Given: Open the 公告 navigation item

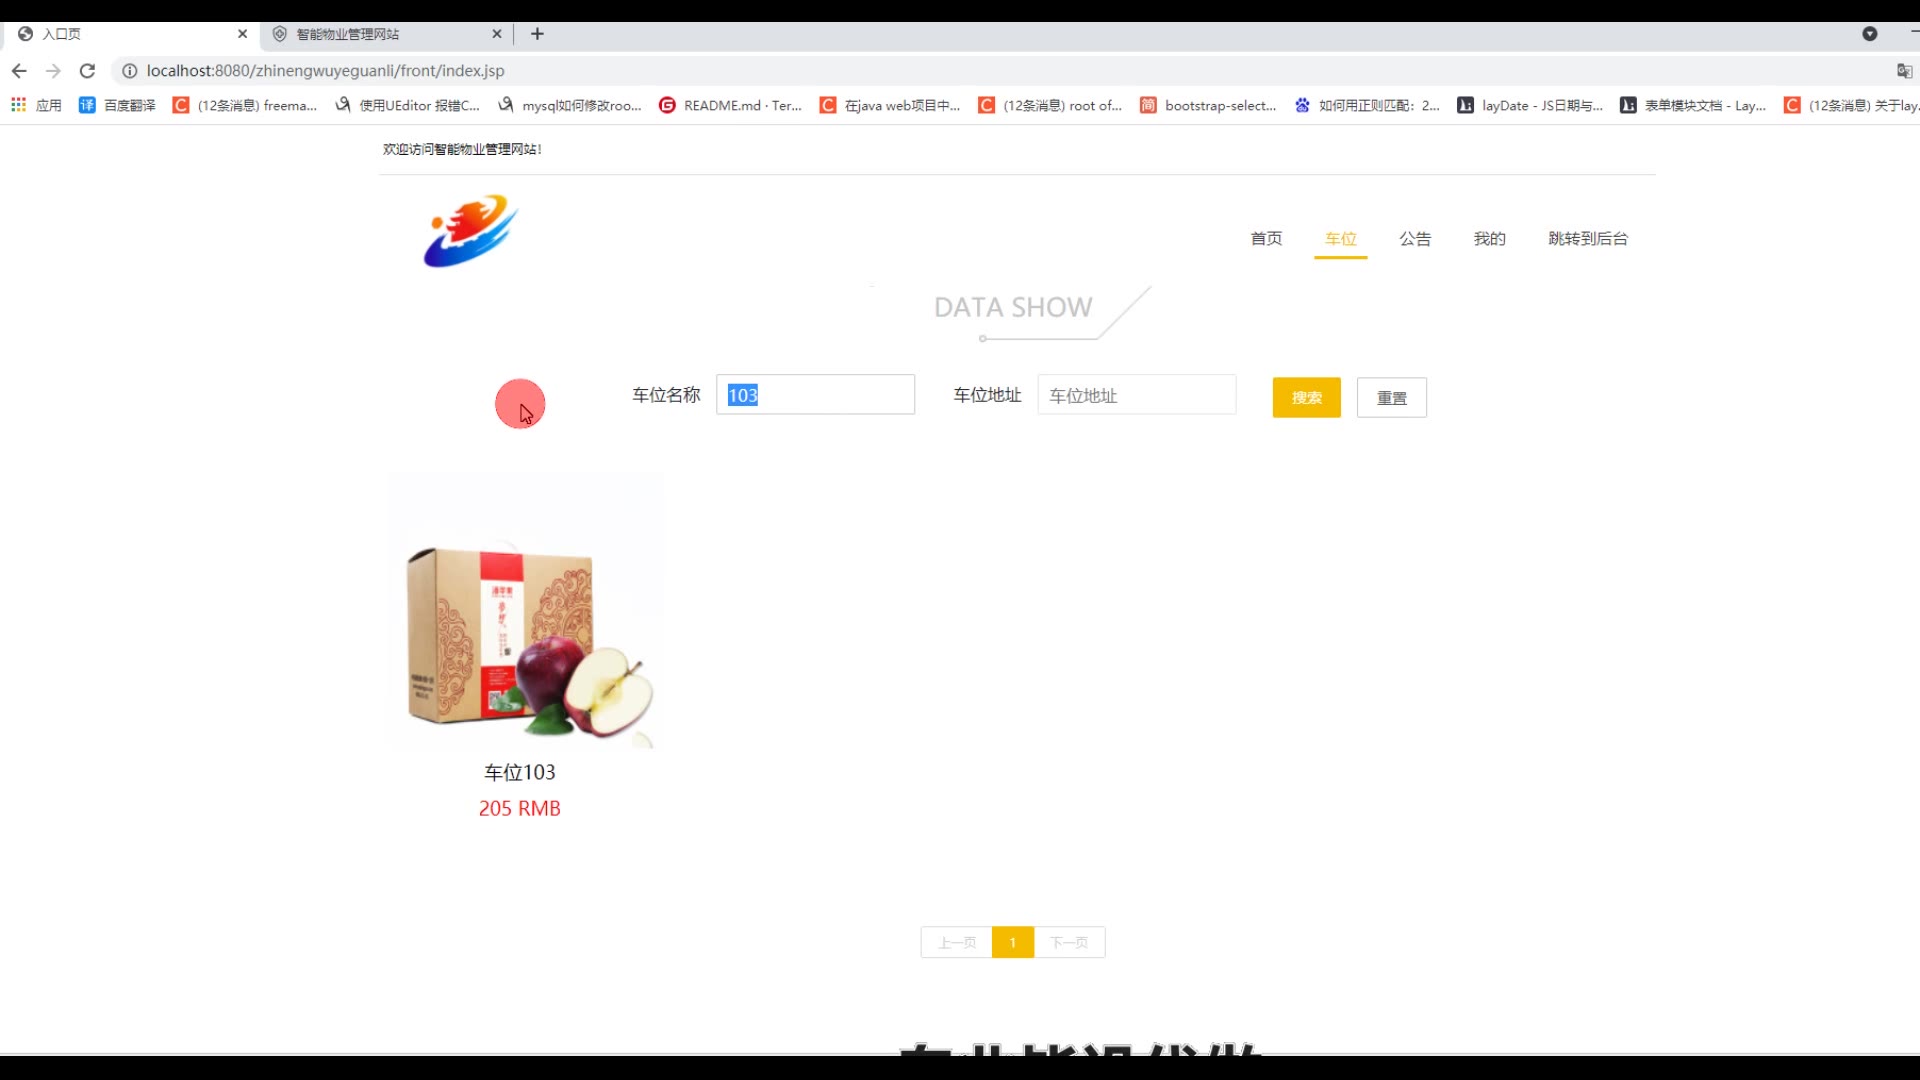Looking at the screenshot, I should [1415, 239].
